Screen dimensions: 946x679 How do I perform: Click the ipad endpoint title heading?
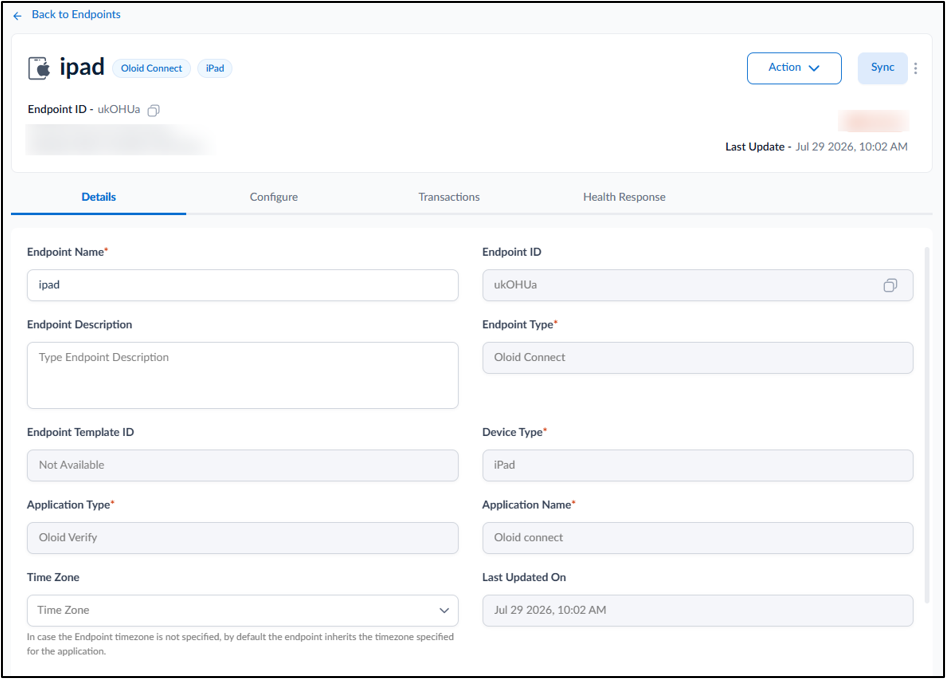click(82, 67)
